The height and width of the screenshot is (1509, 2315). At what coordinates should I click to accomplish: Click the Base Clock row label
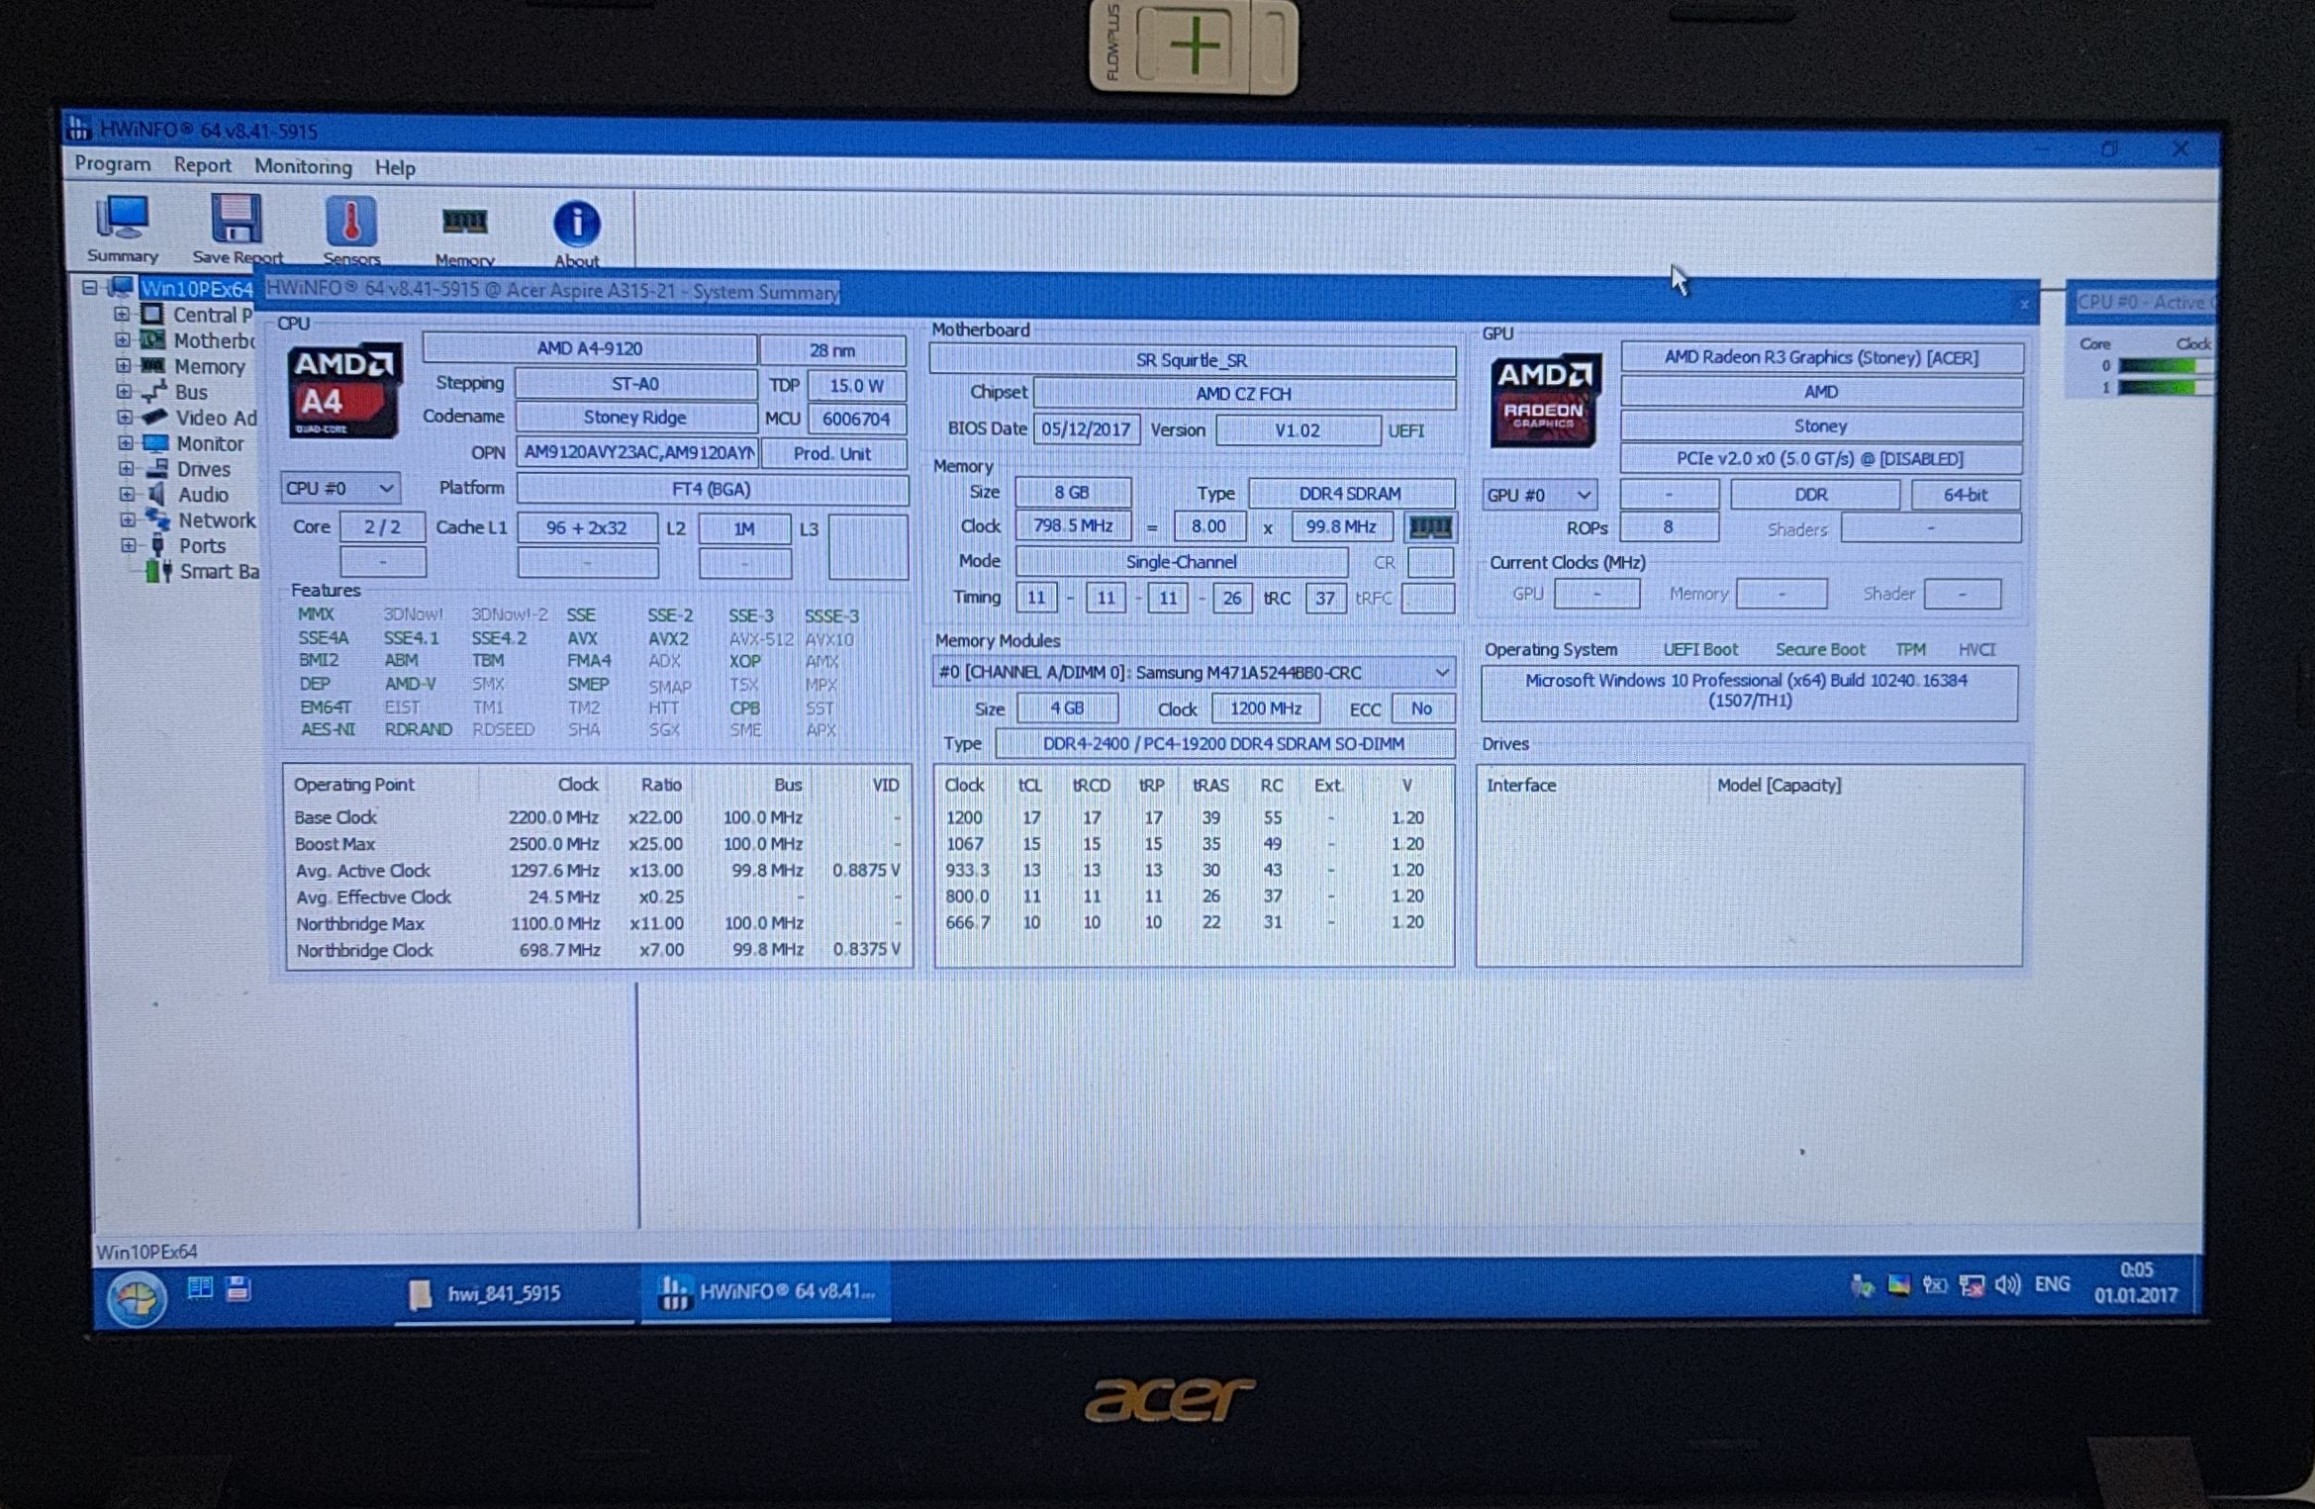click(335, 817)
